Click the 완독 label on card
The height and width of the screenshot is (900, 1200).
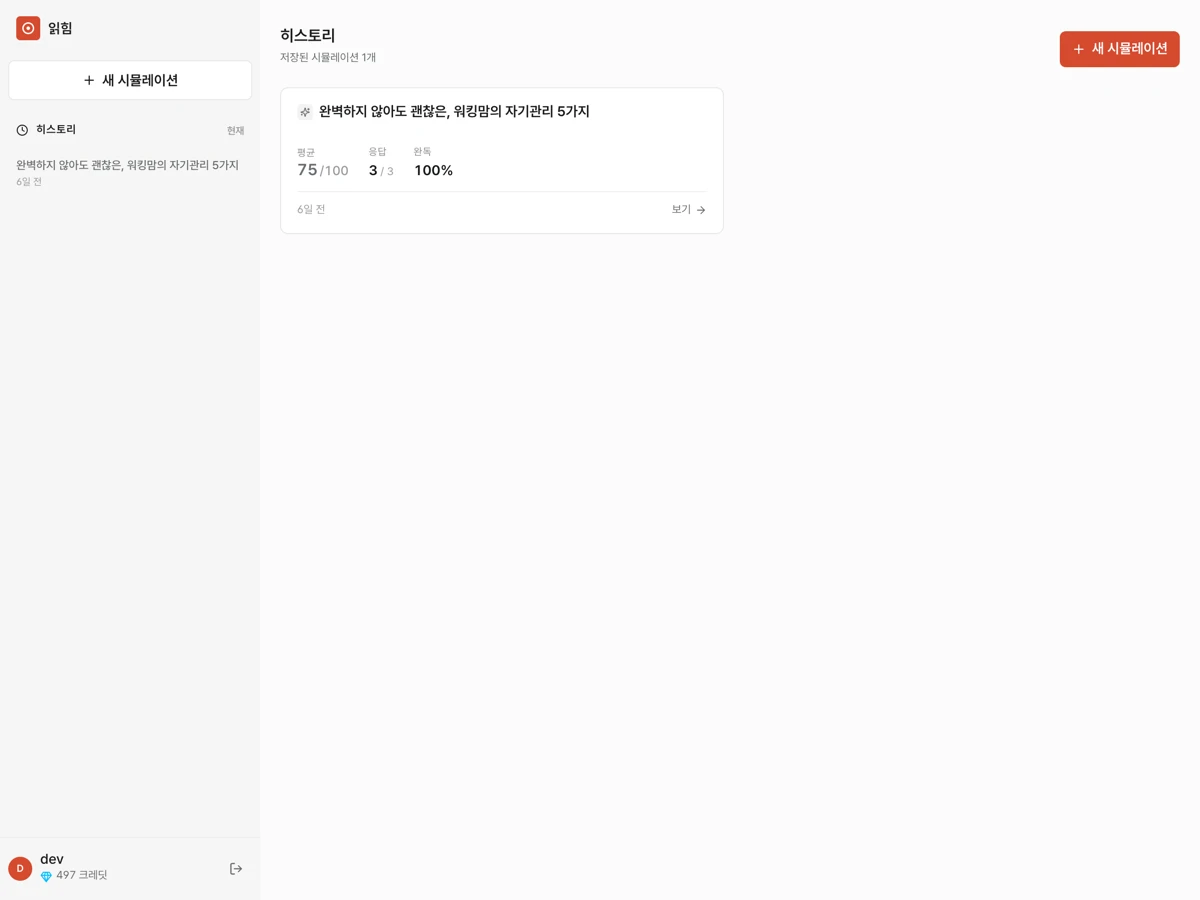[x=423, y=152]
